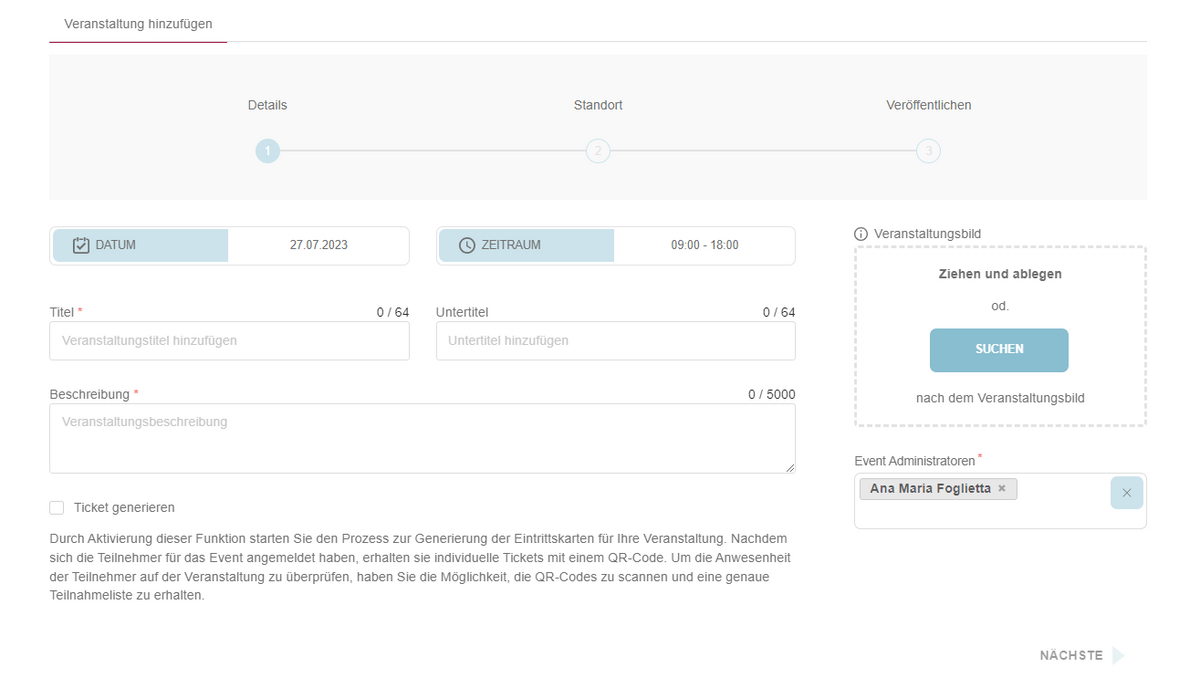Click the NÄCHSTE button
The image size is (1200, 688).
pos(1071,656)
